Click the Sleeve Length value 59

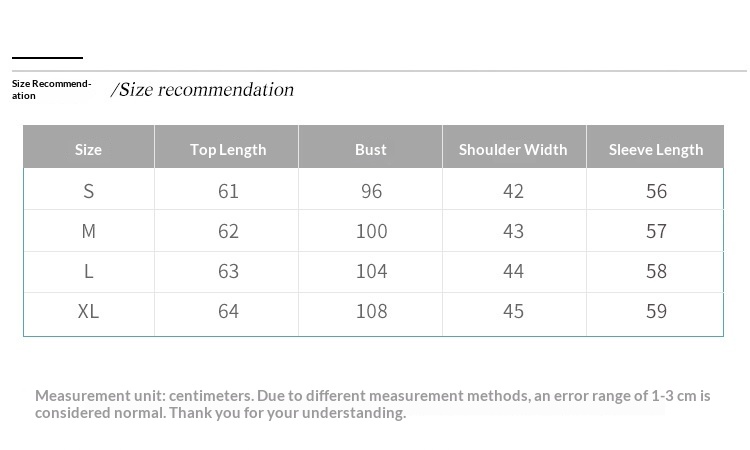point(656,311)
